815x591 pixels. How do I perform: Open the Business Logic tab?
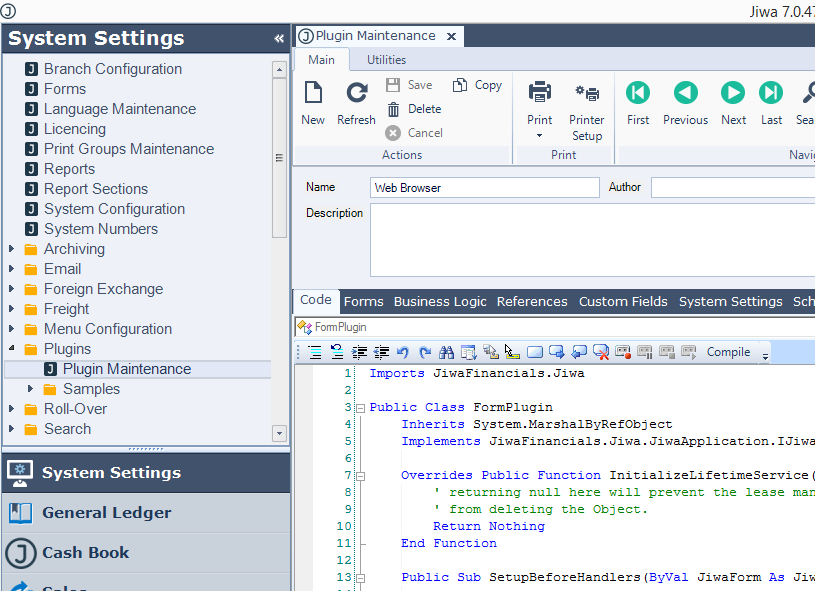pos(440,301)
